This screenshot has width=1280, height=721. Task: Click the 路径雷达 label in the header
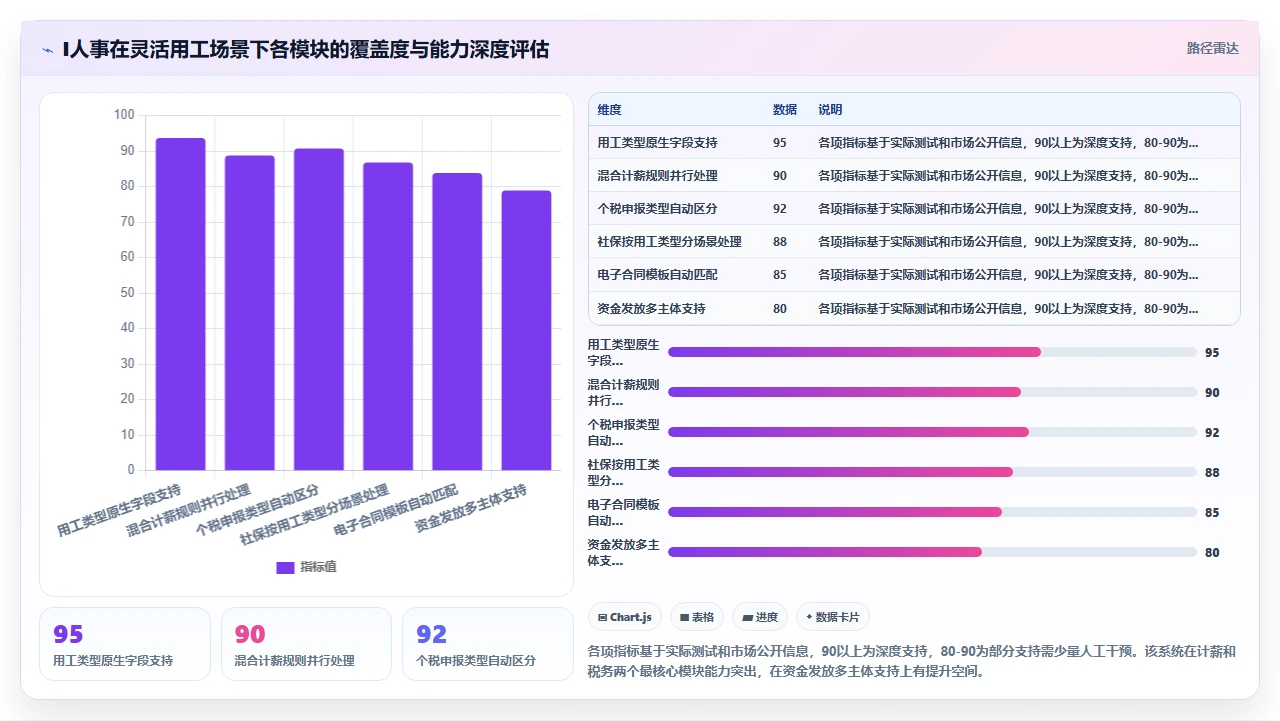coord(1212,48)
